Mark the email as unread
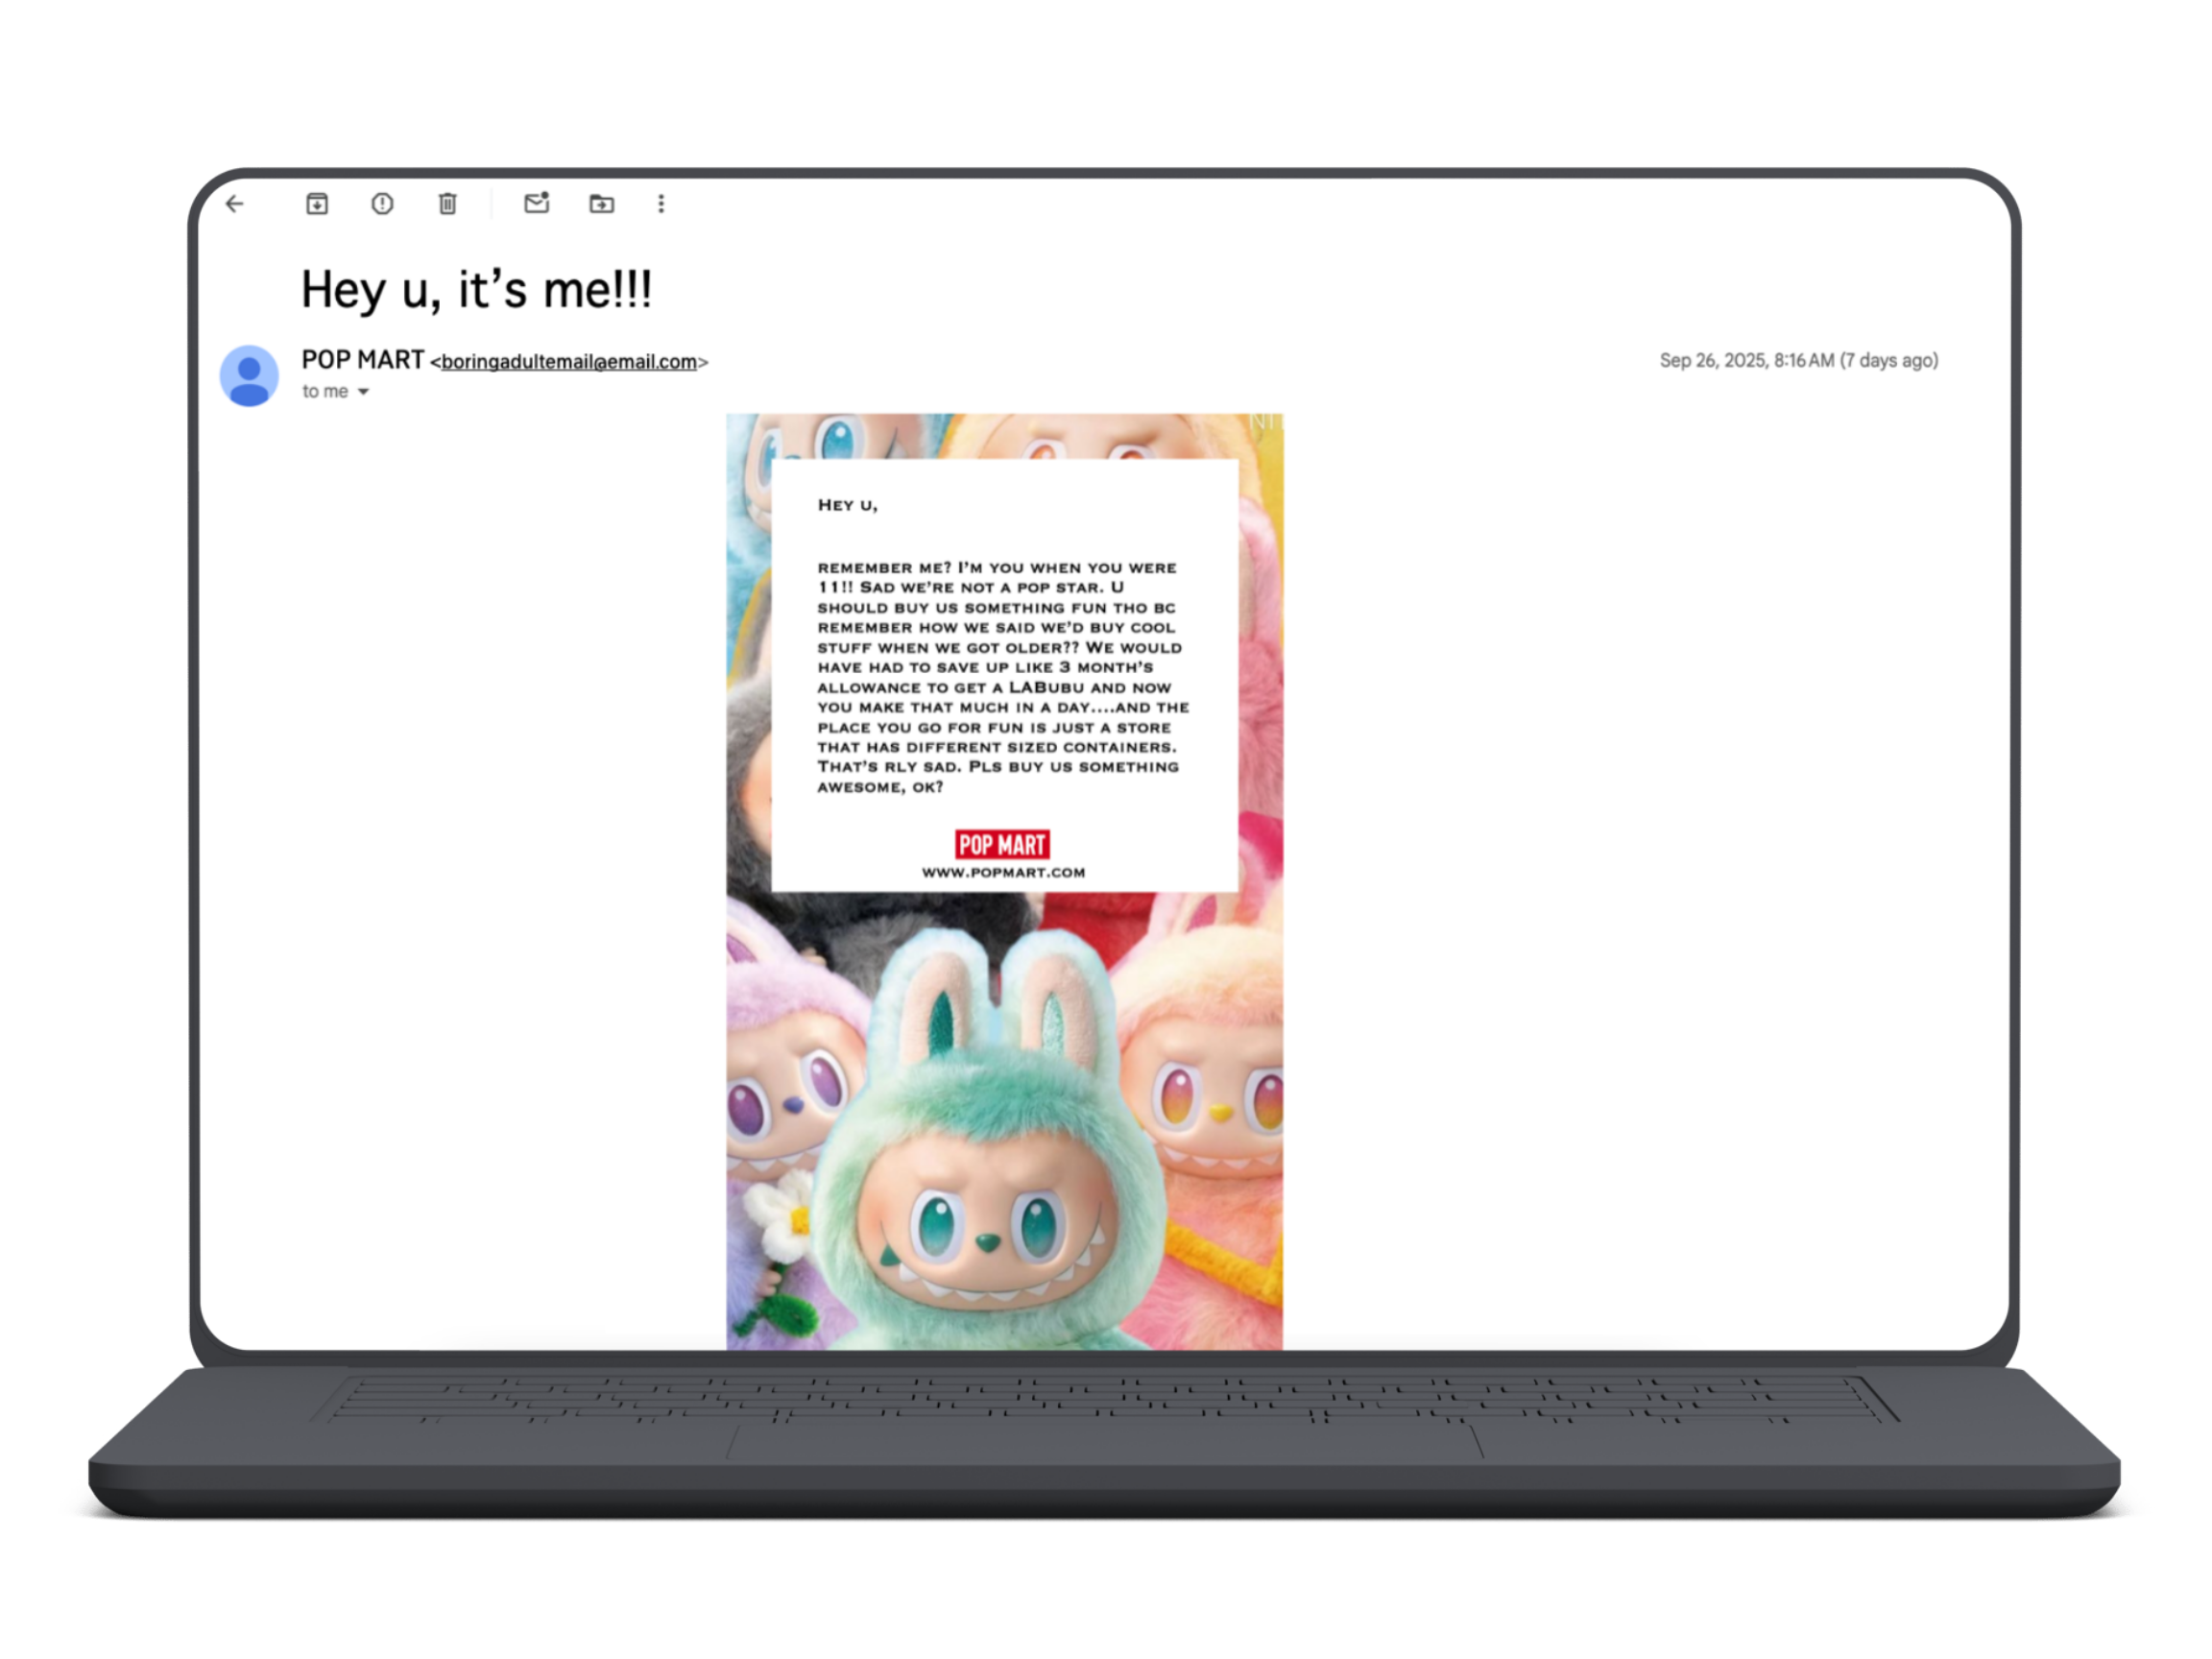 (536, 203)
